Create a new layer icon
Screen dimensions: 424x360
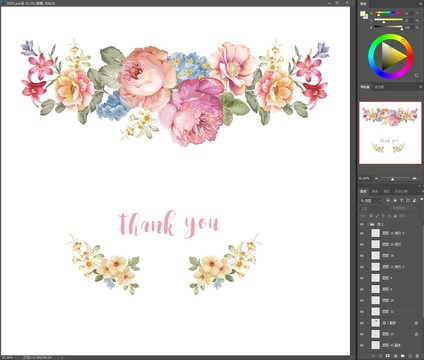(410, 356)
